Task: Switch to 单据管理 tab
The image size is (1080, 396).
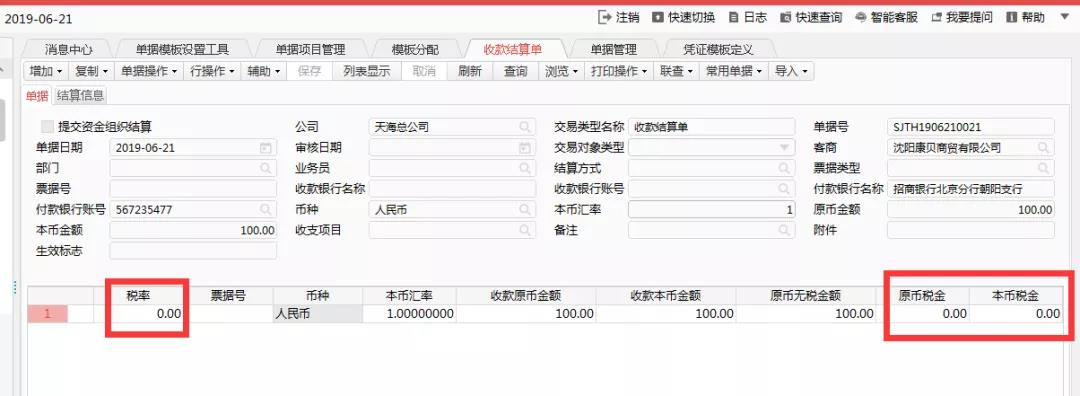Action: point(614,50)
